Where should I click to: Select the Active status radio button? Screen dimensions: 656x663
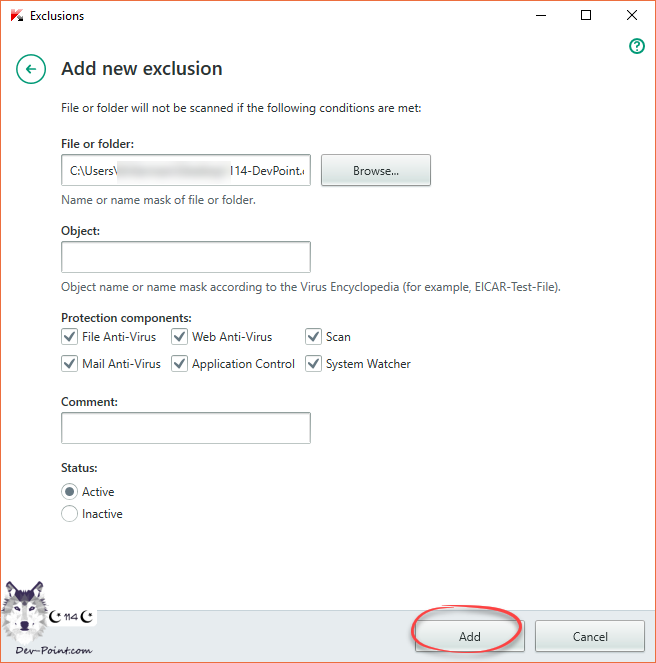pos(70,492)
